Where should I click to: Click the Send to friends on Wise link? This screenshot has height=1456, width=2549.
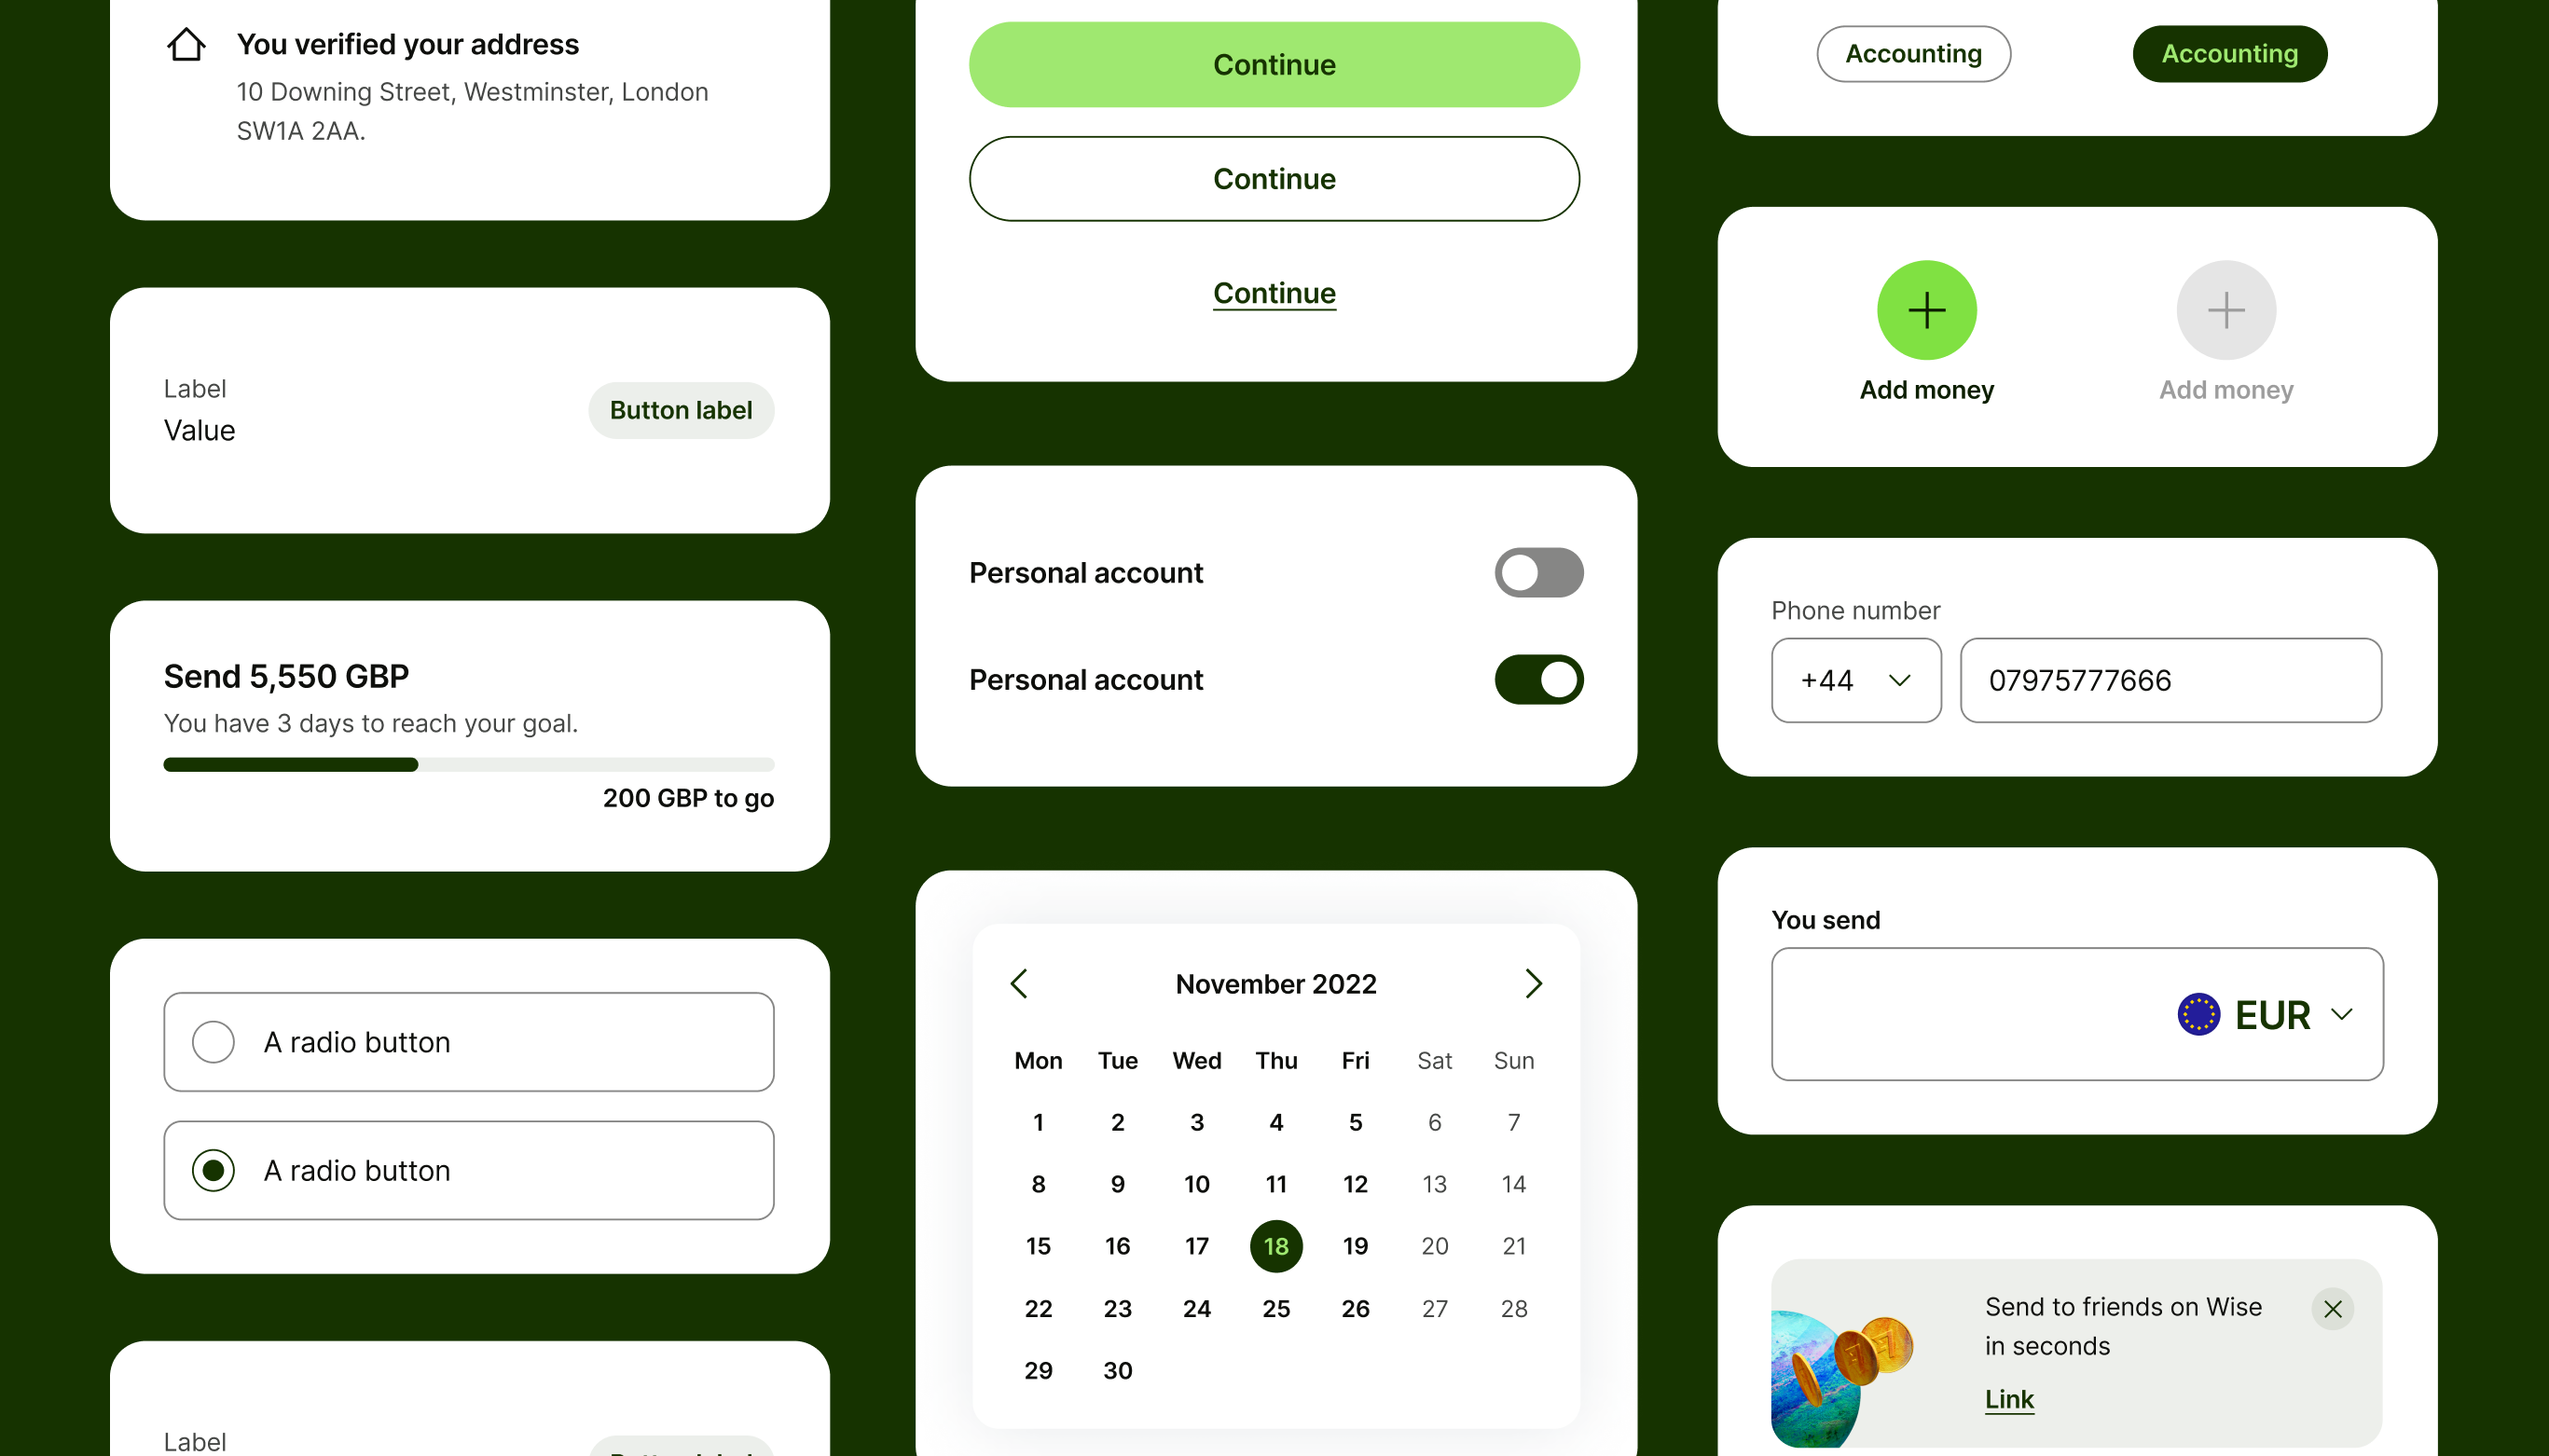pos(2008,1398)
